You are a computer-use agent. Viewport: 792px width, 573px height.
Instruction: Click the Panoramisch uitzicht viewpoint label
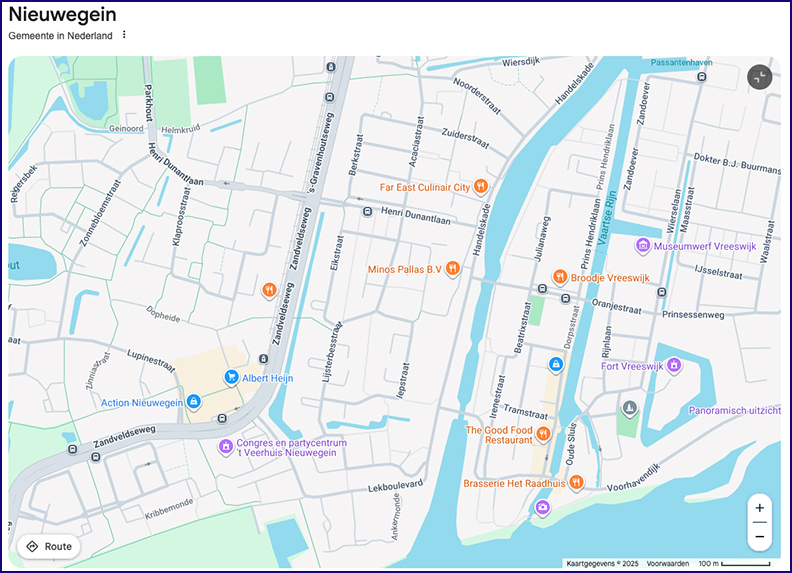pos(735,411)
